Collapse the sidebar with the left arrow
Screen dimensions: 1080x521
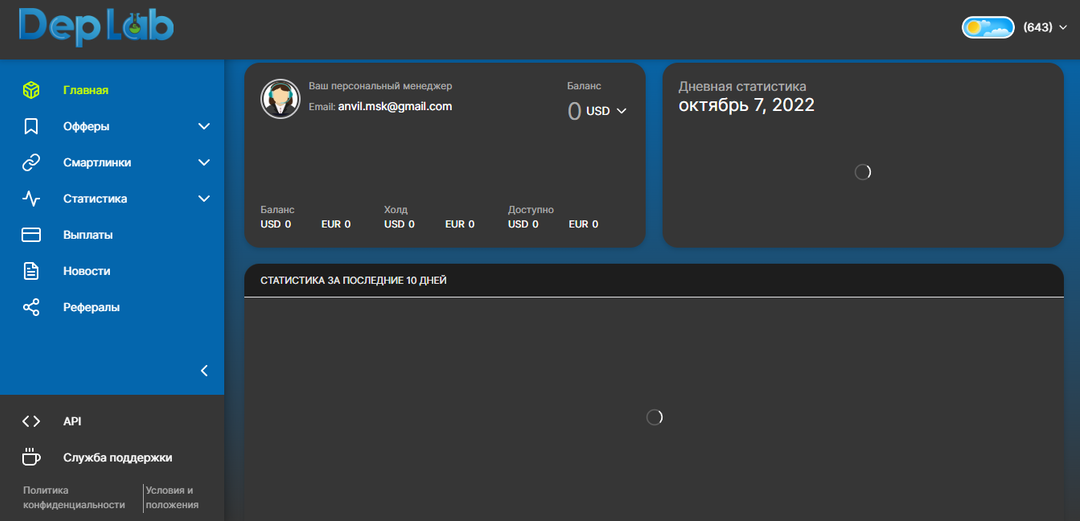pyautogui.click(x=204, y=371)
